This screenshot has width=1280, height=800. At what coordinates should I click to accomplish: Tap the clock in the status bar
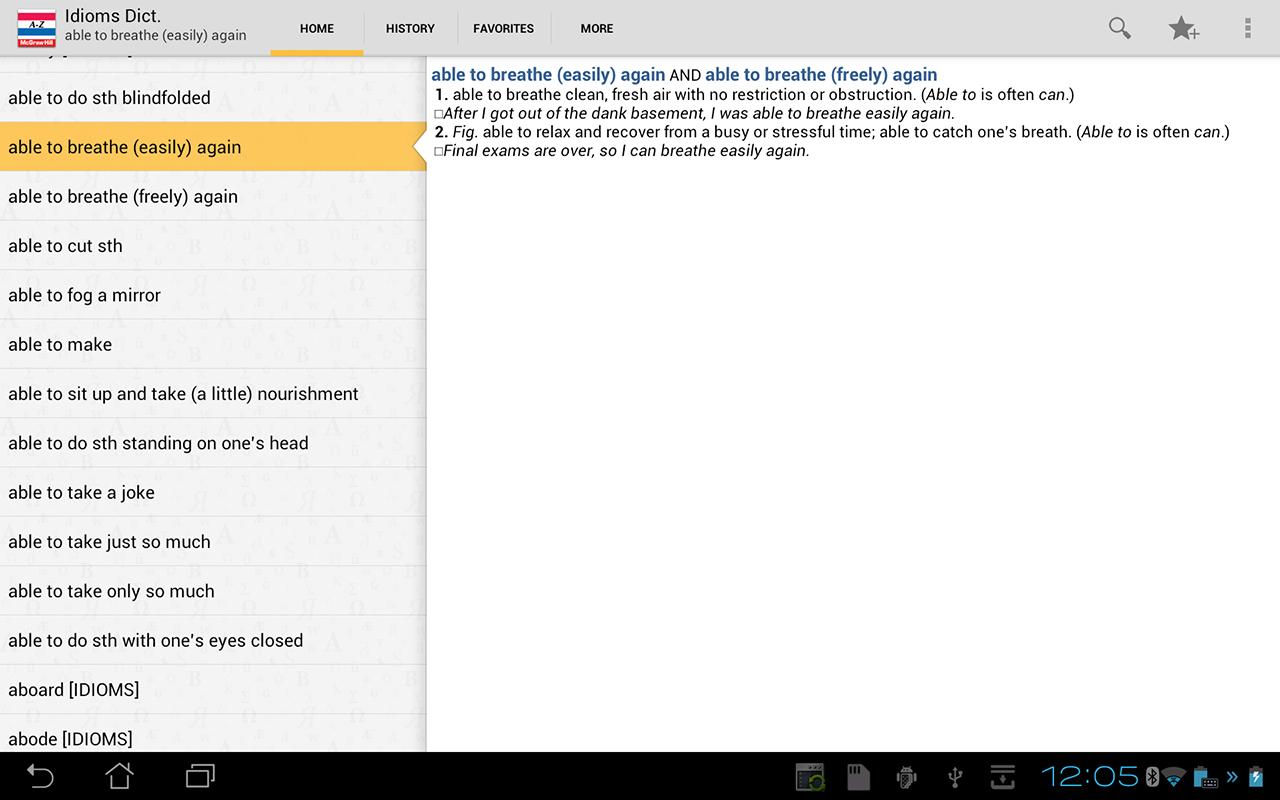point(1090,776)
